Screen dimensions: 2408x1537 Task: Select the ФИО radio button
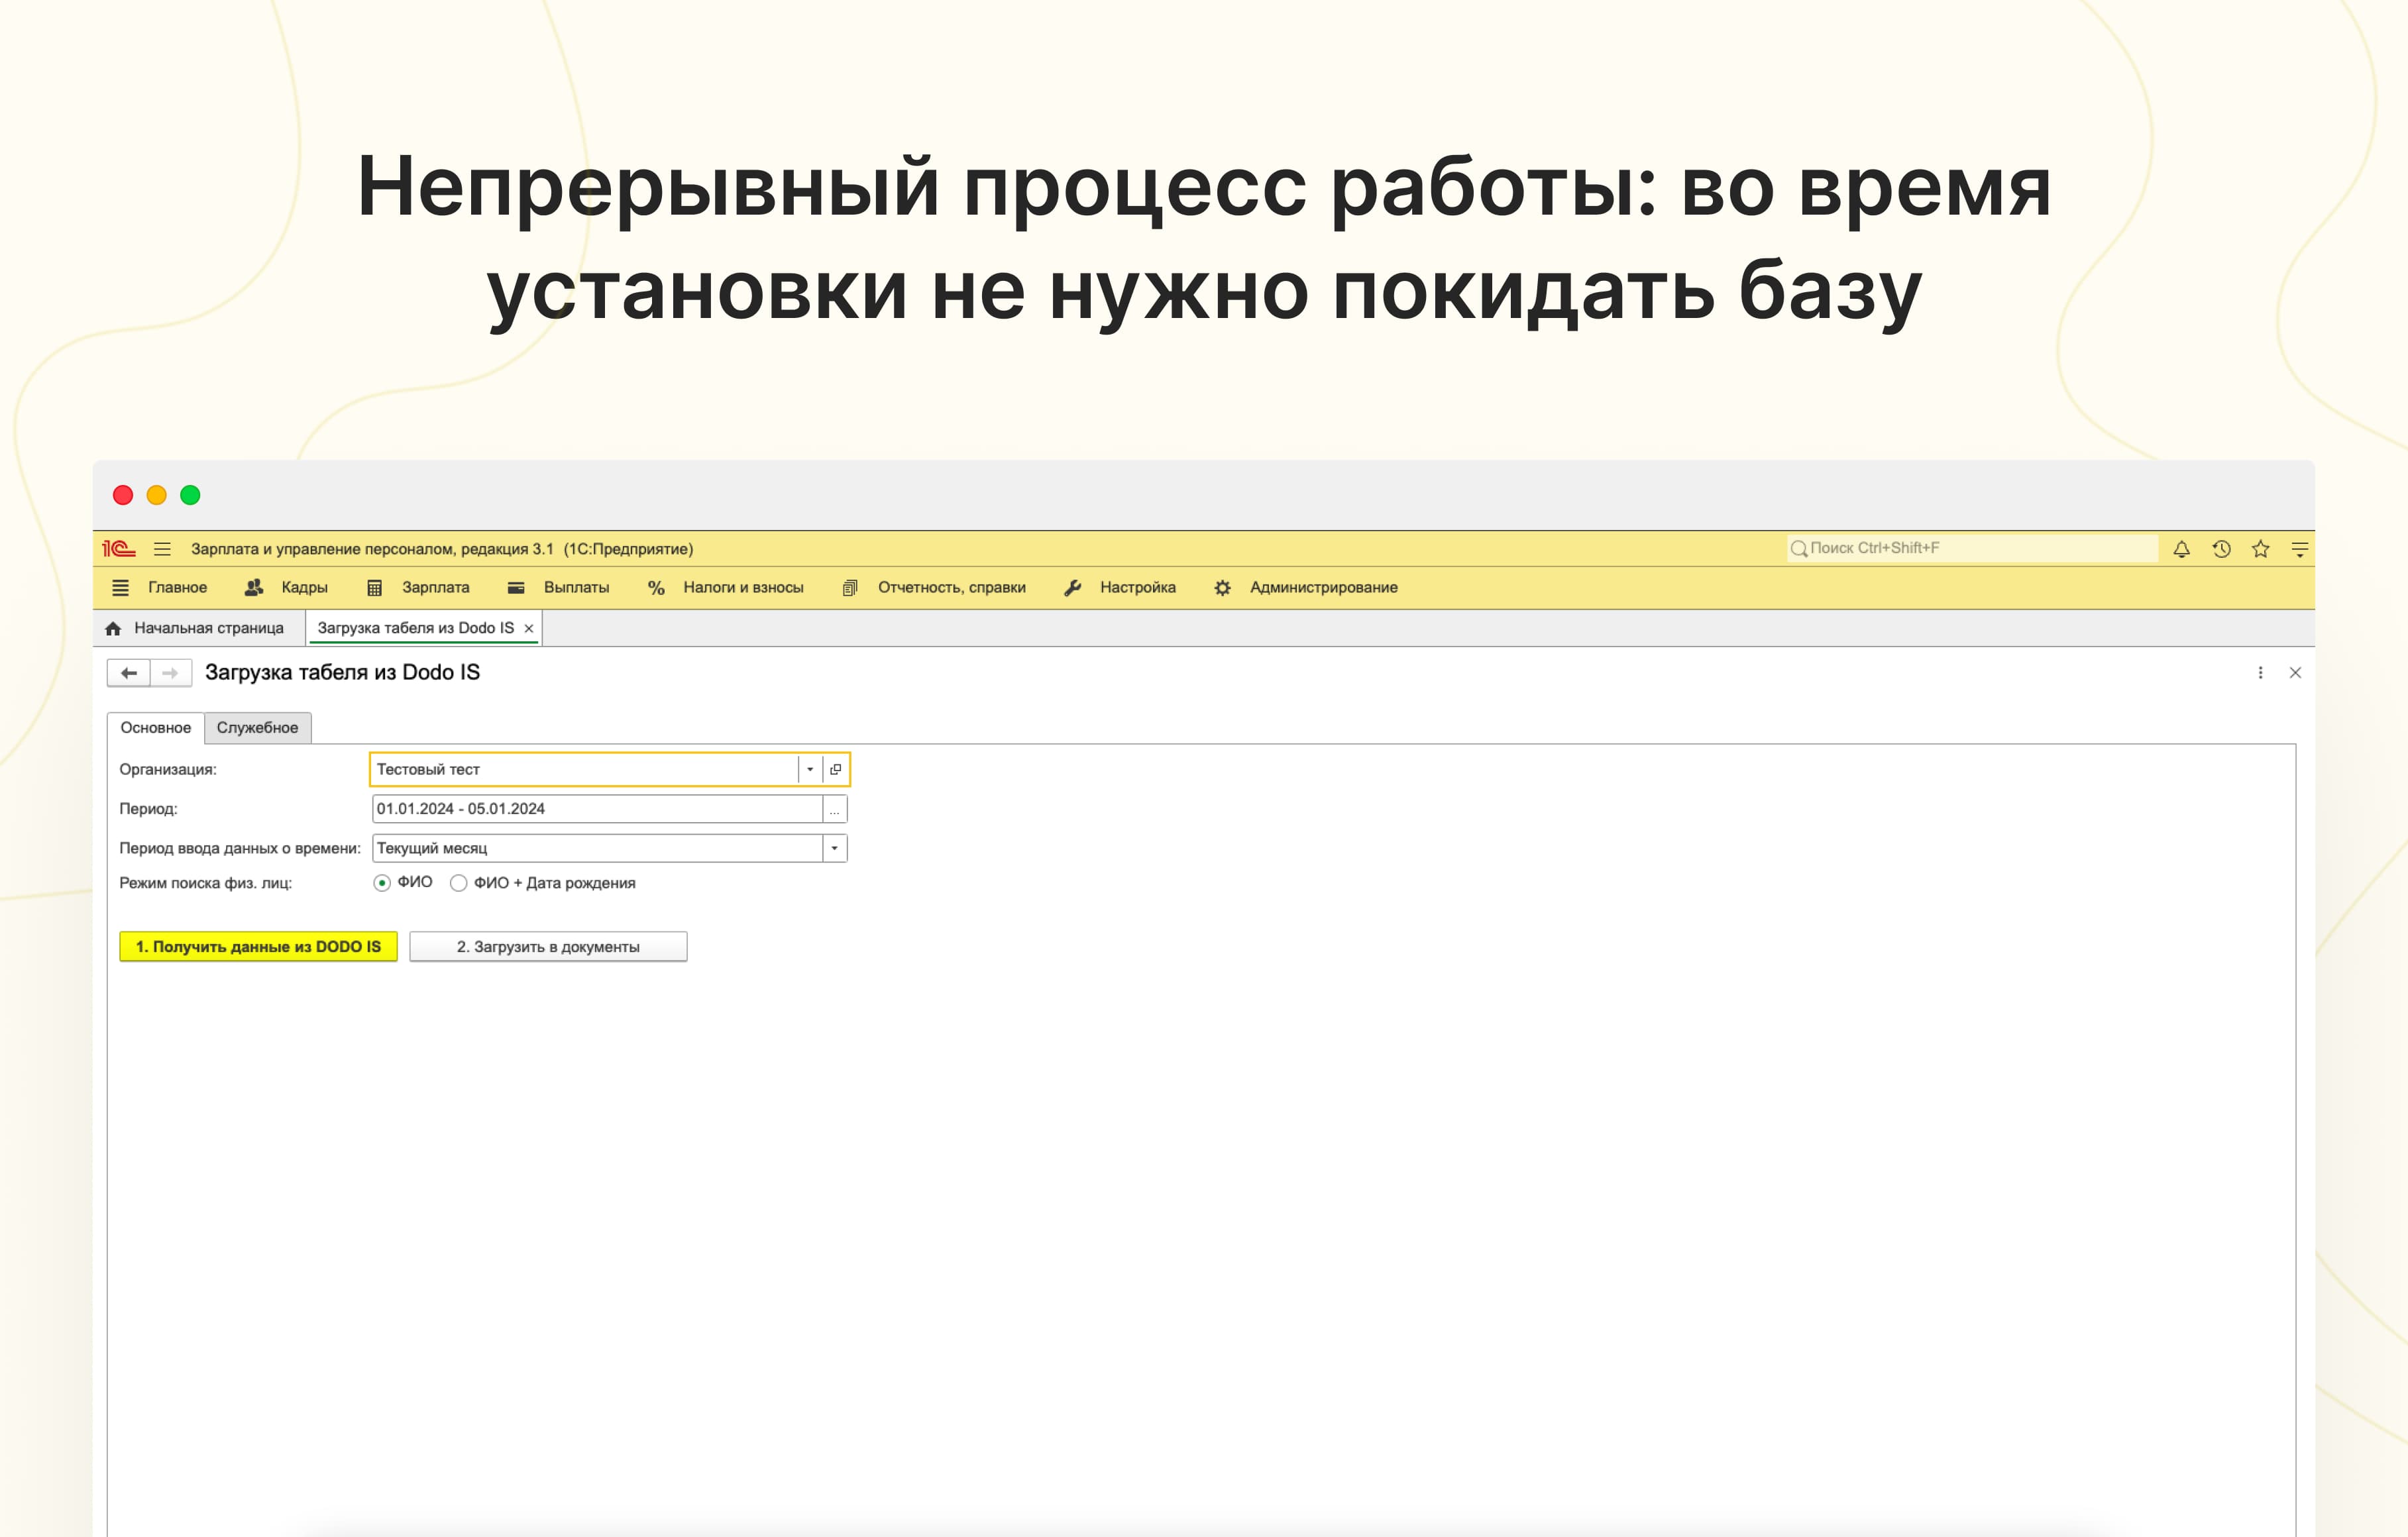(x=382, y=883)
